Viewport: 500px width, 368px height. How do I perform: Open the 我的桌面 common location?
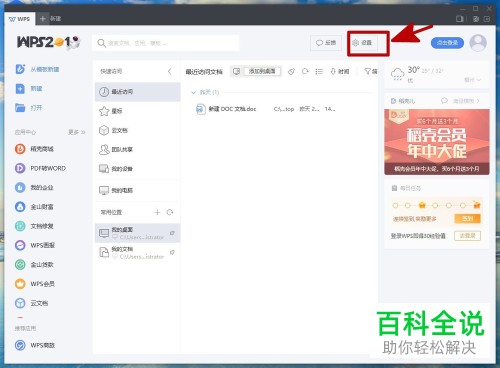(x=137, y=233)
